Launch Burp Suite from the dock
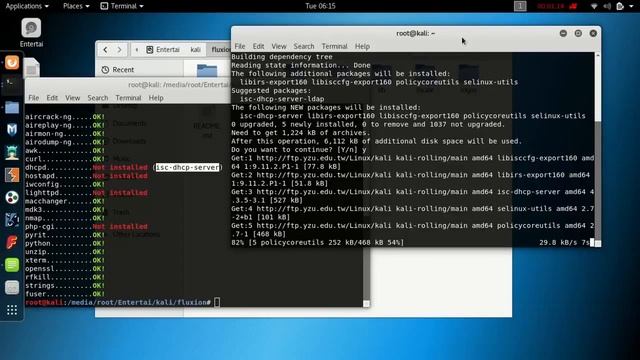Image resolution: width=640 pixels, height=360 pixels. 12,175
